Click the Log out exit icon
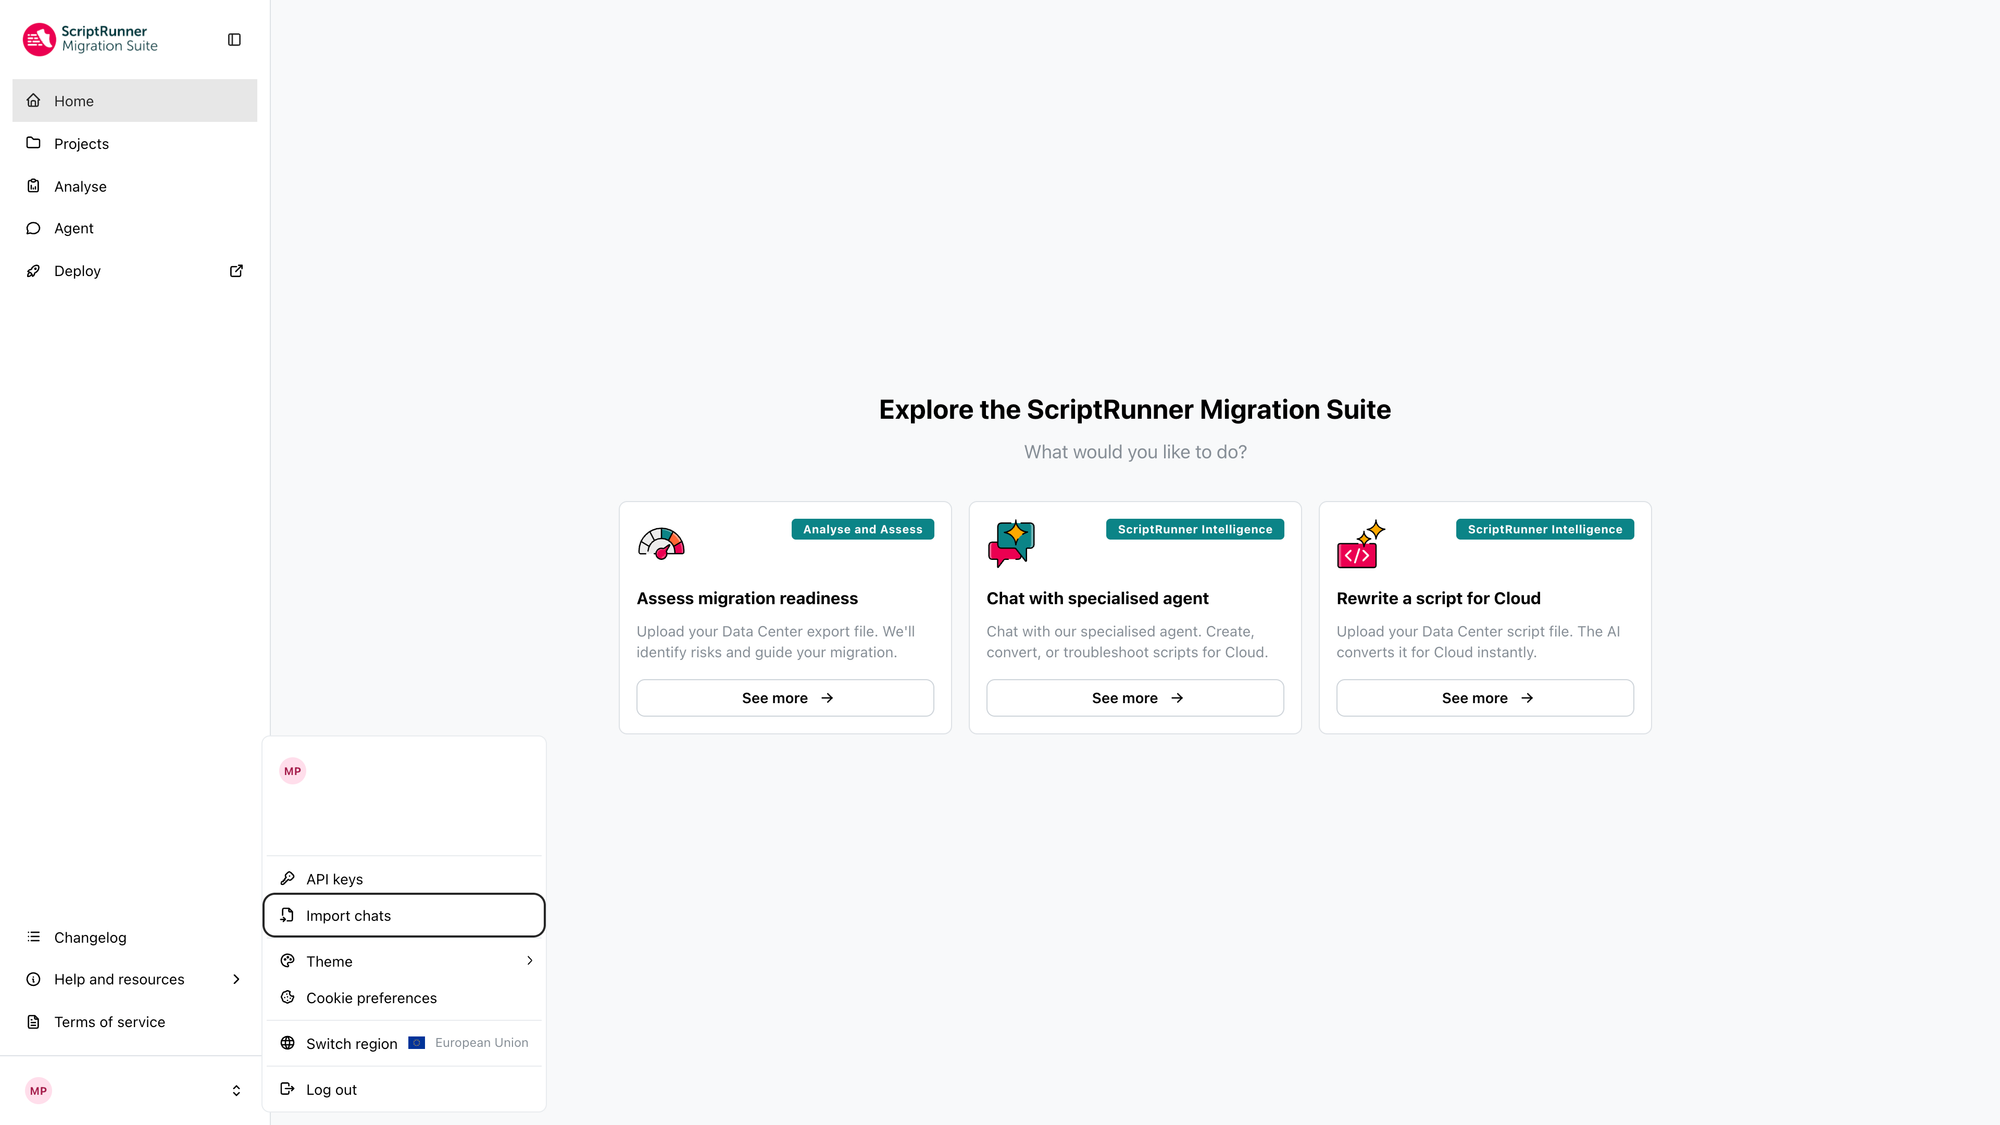 [x=288, y=1089]
